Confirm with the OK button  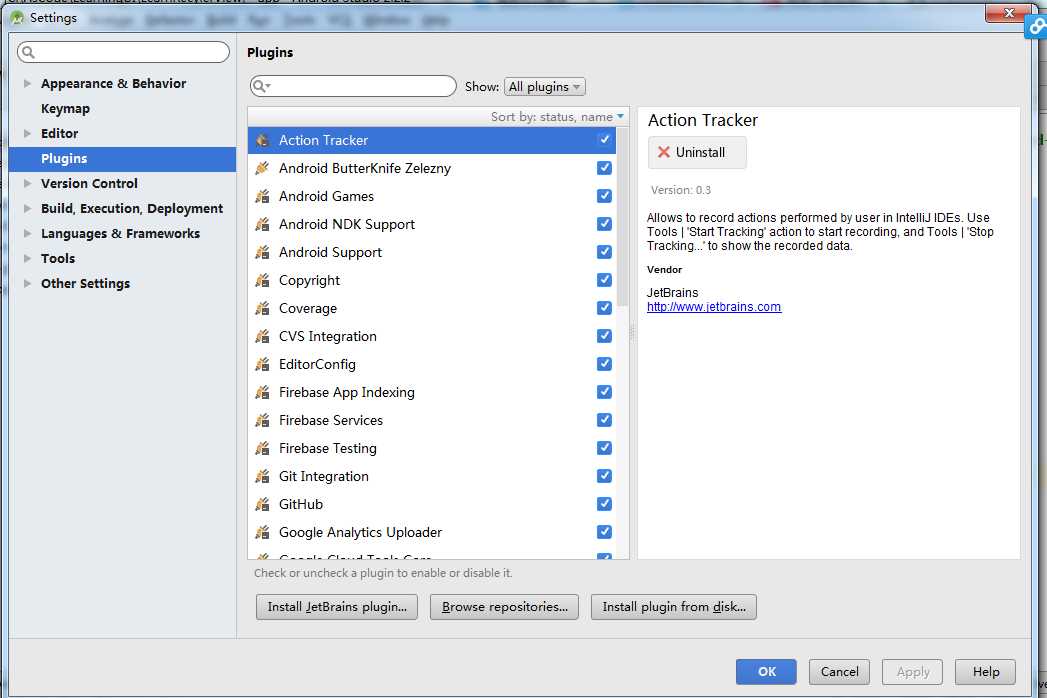[x=767, y=672]
